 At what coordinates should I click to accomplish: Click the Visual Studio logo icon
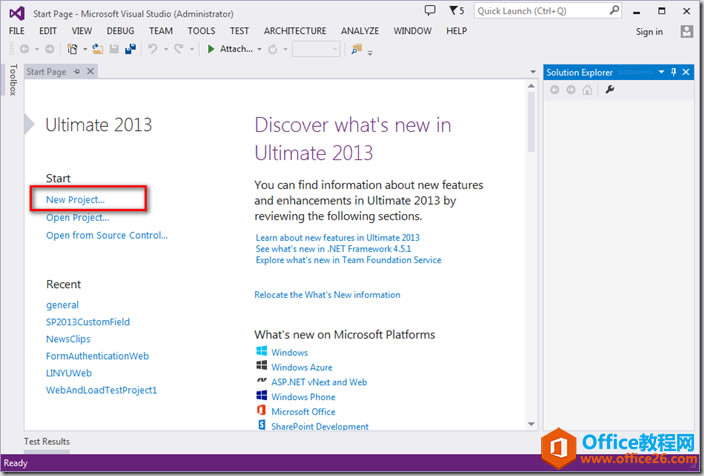(x=17, y=13)
